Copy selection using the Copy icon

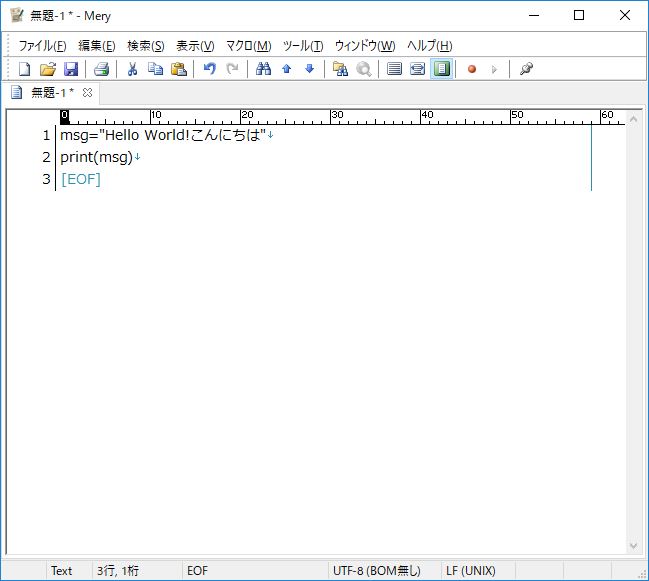coord(156,69)
